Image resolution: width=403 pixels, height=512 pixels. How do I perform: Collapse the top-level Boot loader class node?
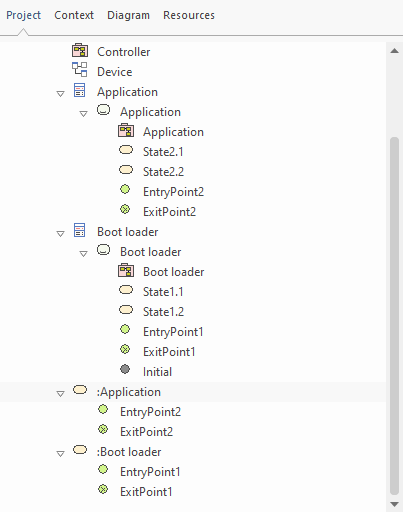pos(60,234)
